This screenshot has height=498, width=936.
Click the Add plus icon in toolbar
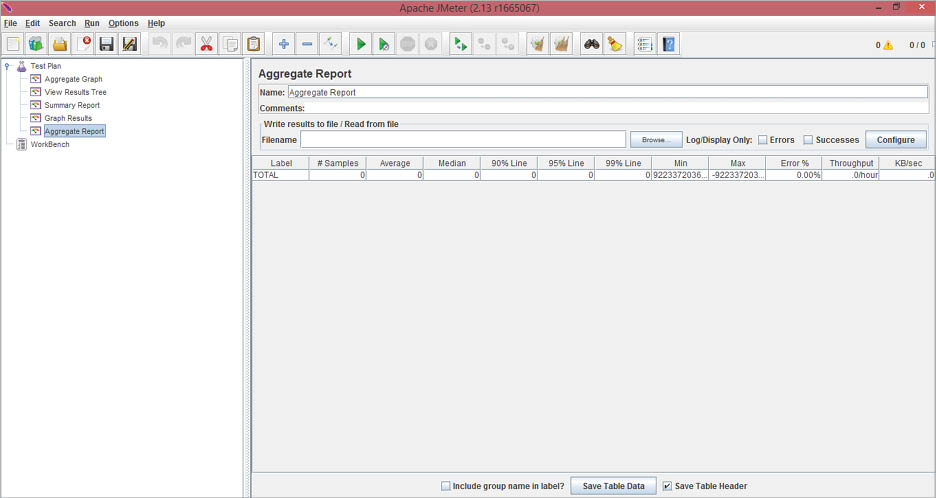(x=284, y=44)
